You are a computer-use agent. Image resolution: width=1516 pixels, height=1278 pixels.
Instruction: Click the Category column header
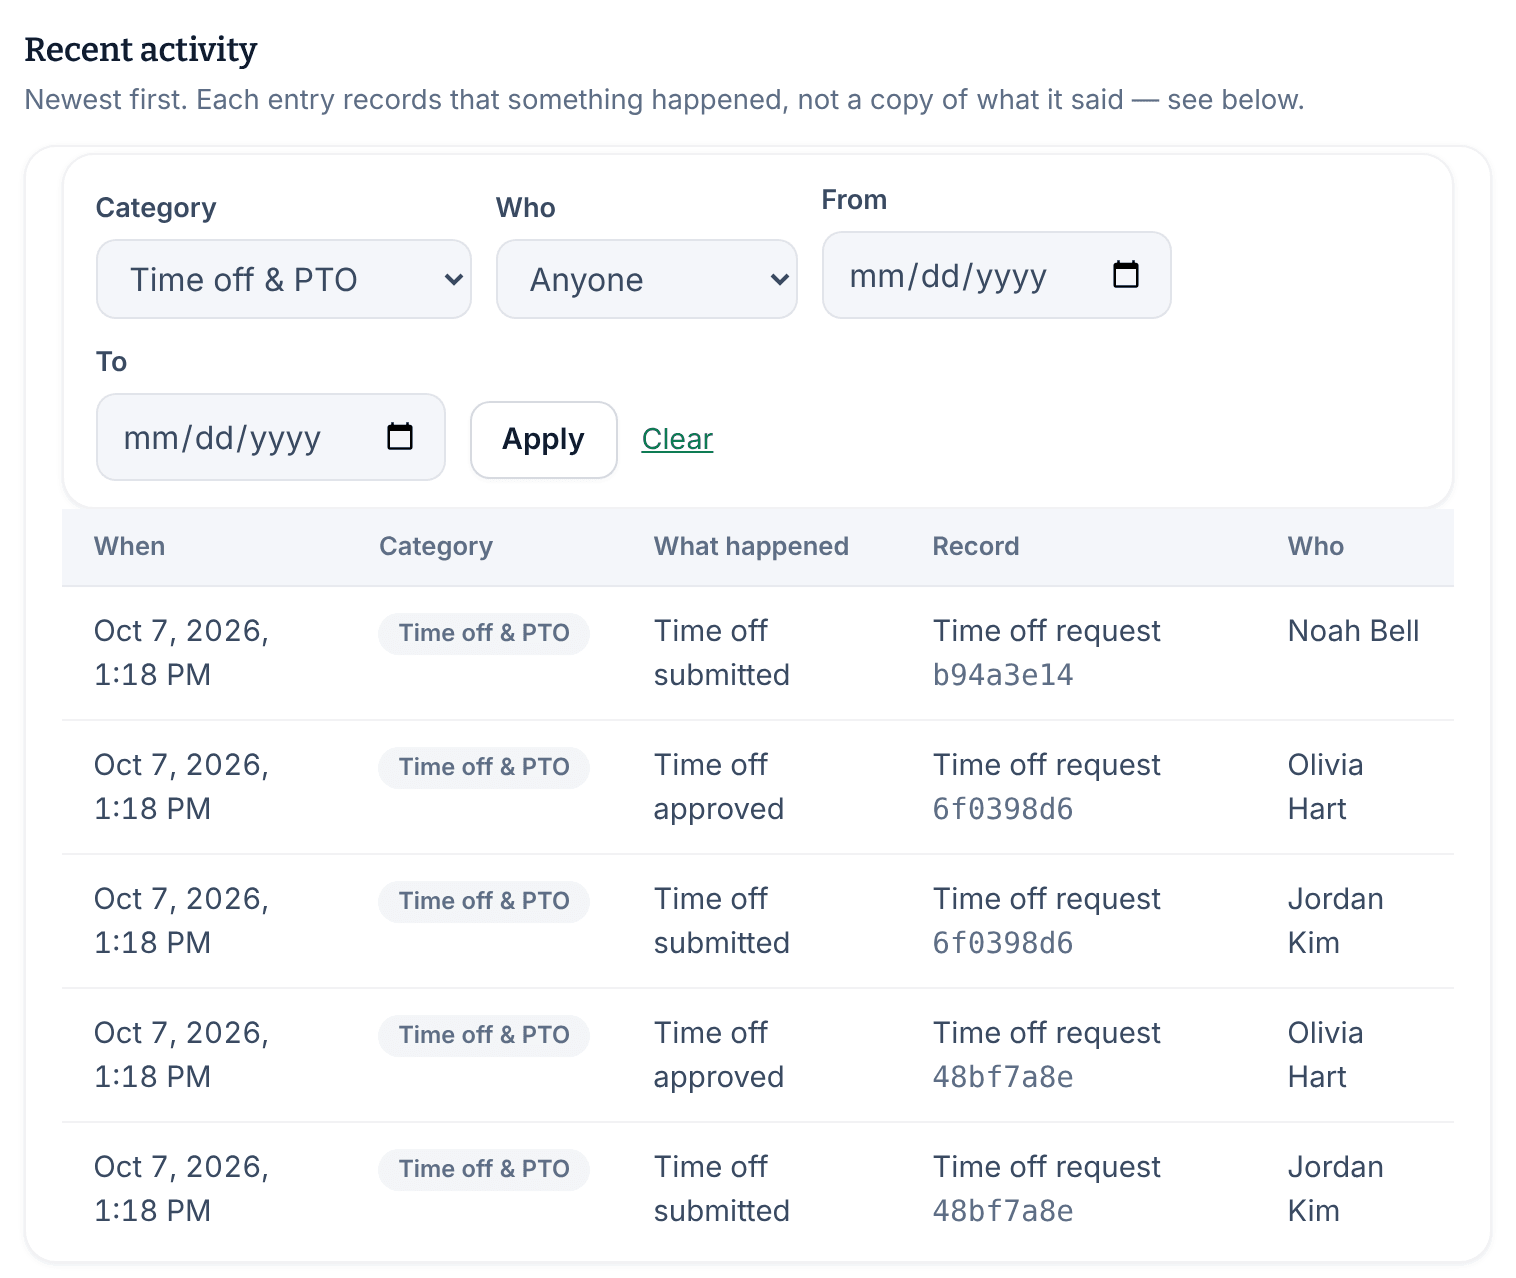pyautogui.click(x=436, y=546)
